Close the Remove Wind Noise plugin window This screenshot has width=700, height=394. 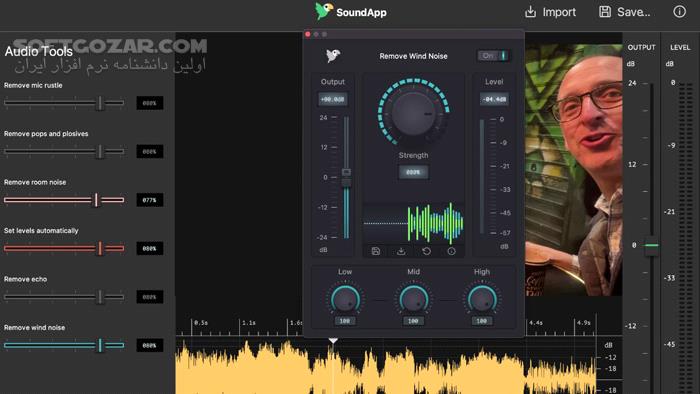[x=308, y=34]
